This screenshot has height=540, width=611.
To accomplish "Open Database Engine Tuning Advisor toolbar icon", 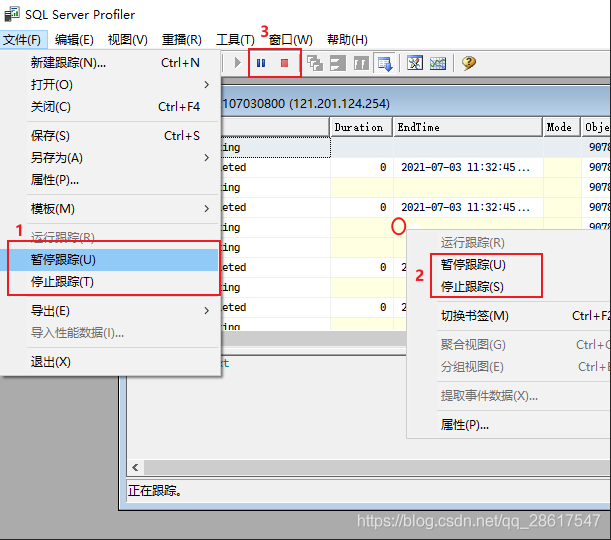I will [415, 63].
